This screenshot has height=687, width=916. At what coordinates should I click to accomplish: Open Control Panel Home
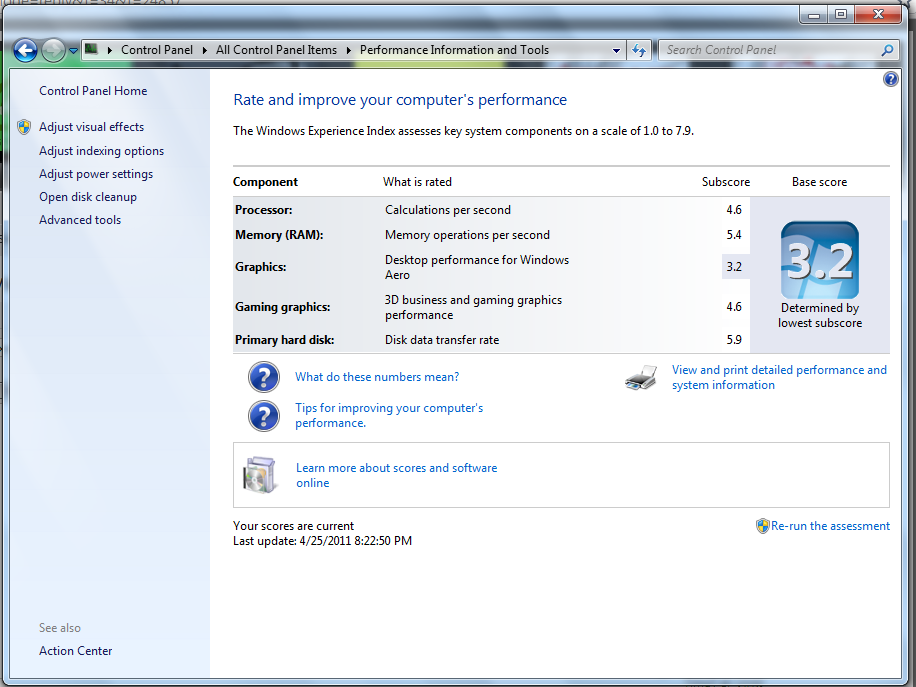coord(93,91)
